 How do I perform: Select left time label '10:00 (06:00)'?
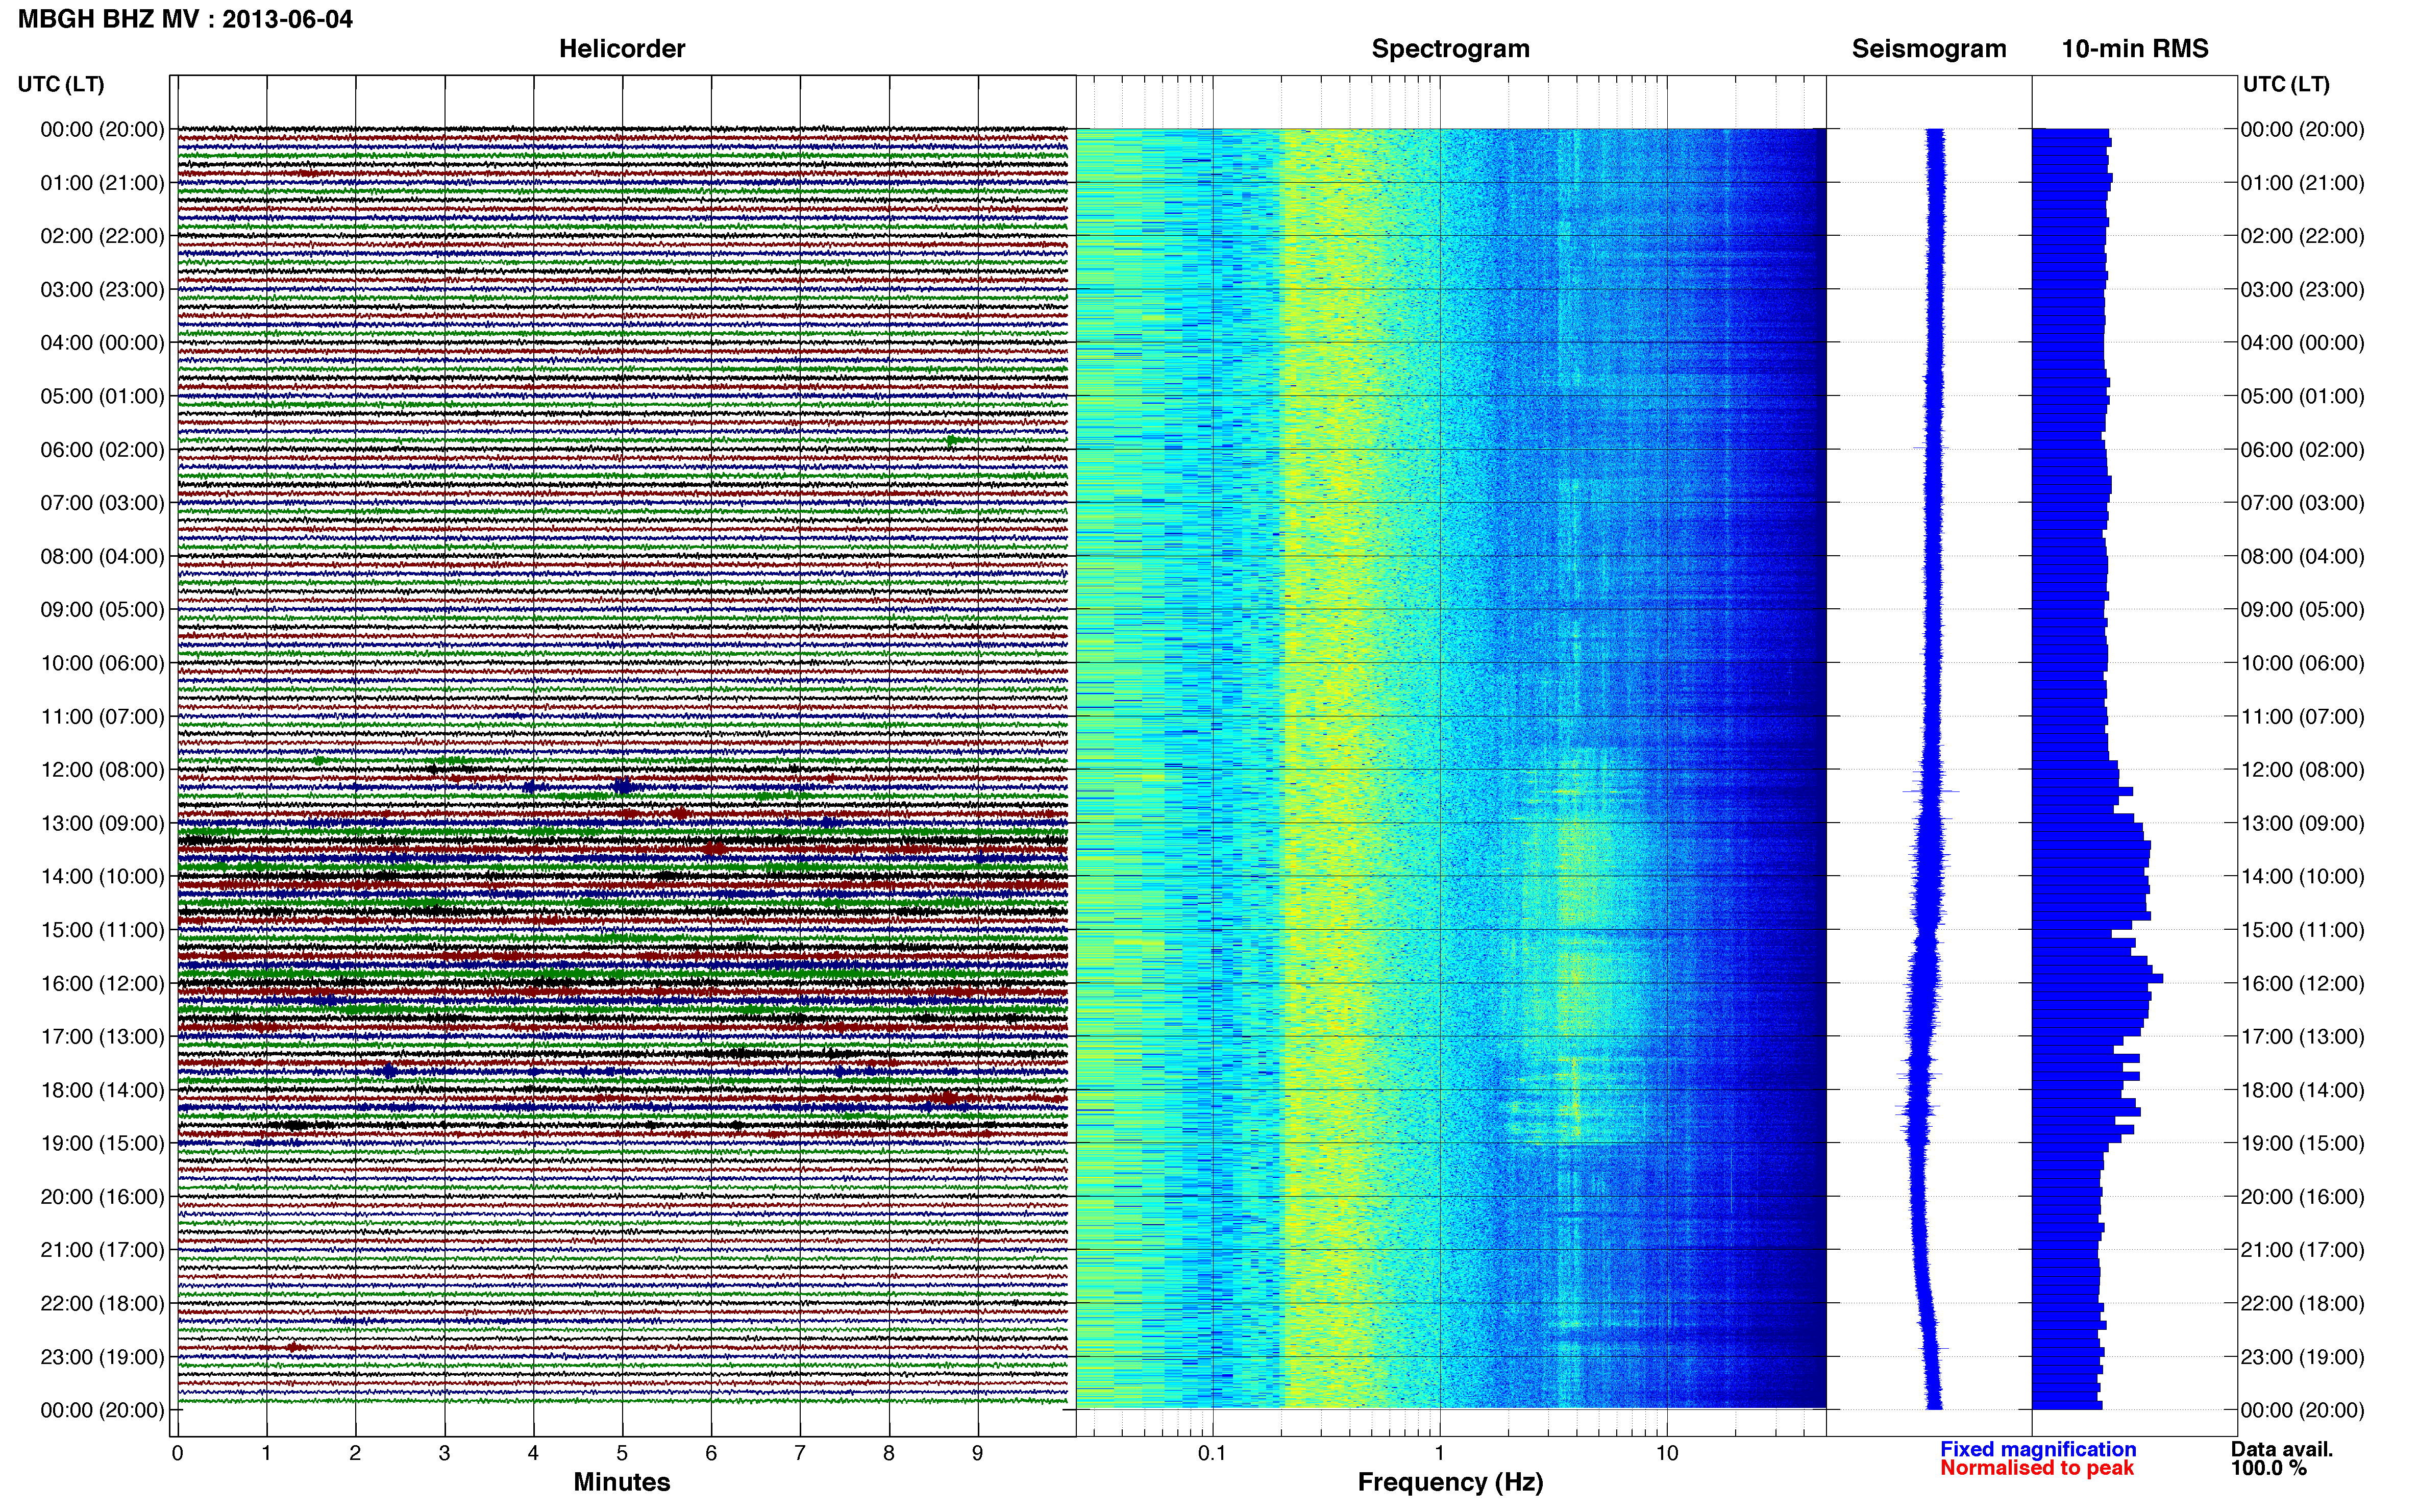click(x=102, y=664)
